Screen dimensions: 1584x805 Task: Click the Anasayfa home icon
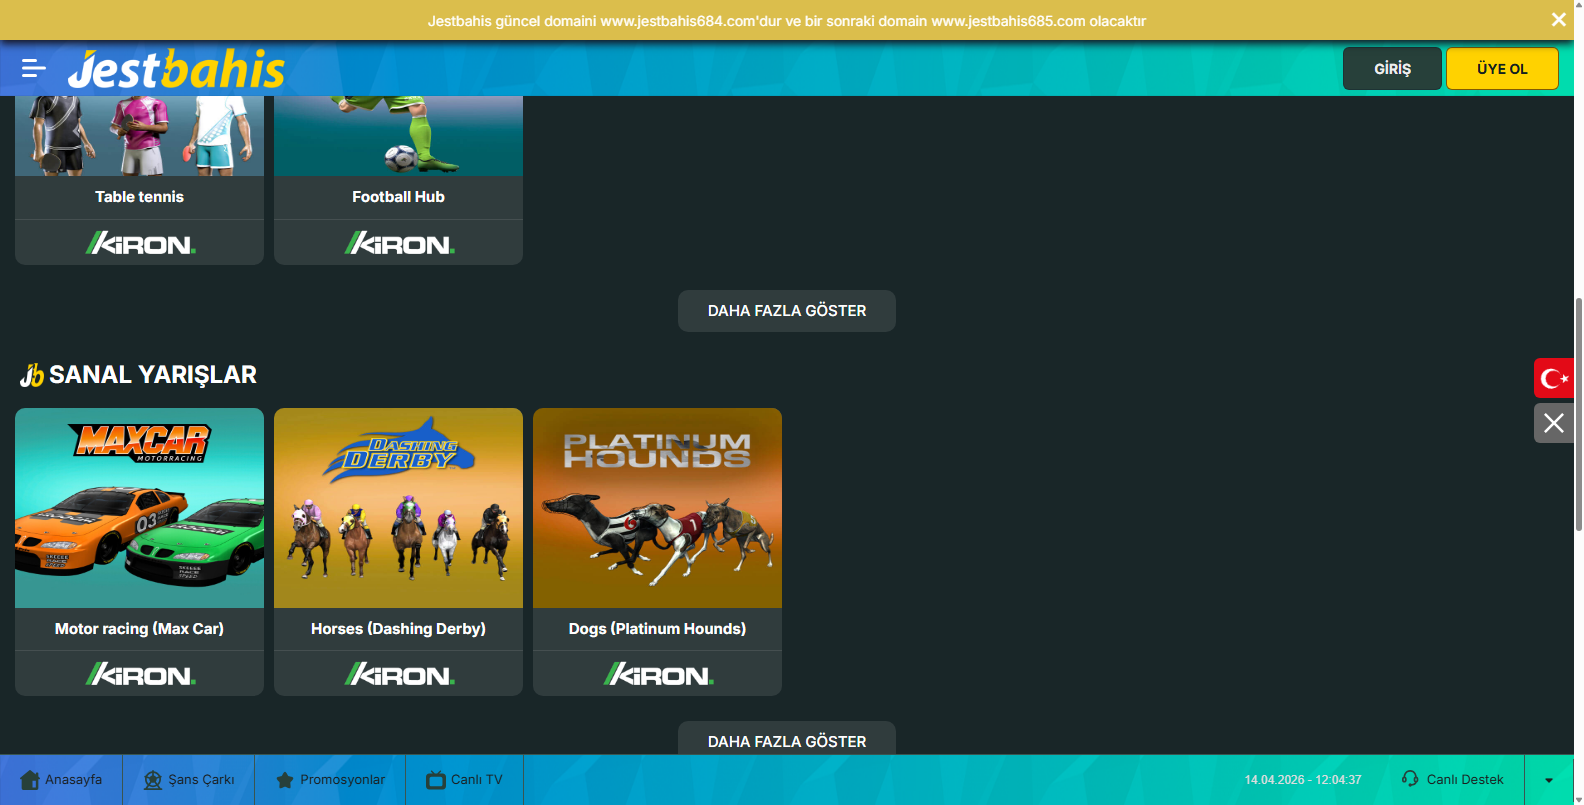pos(30,780)
